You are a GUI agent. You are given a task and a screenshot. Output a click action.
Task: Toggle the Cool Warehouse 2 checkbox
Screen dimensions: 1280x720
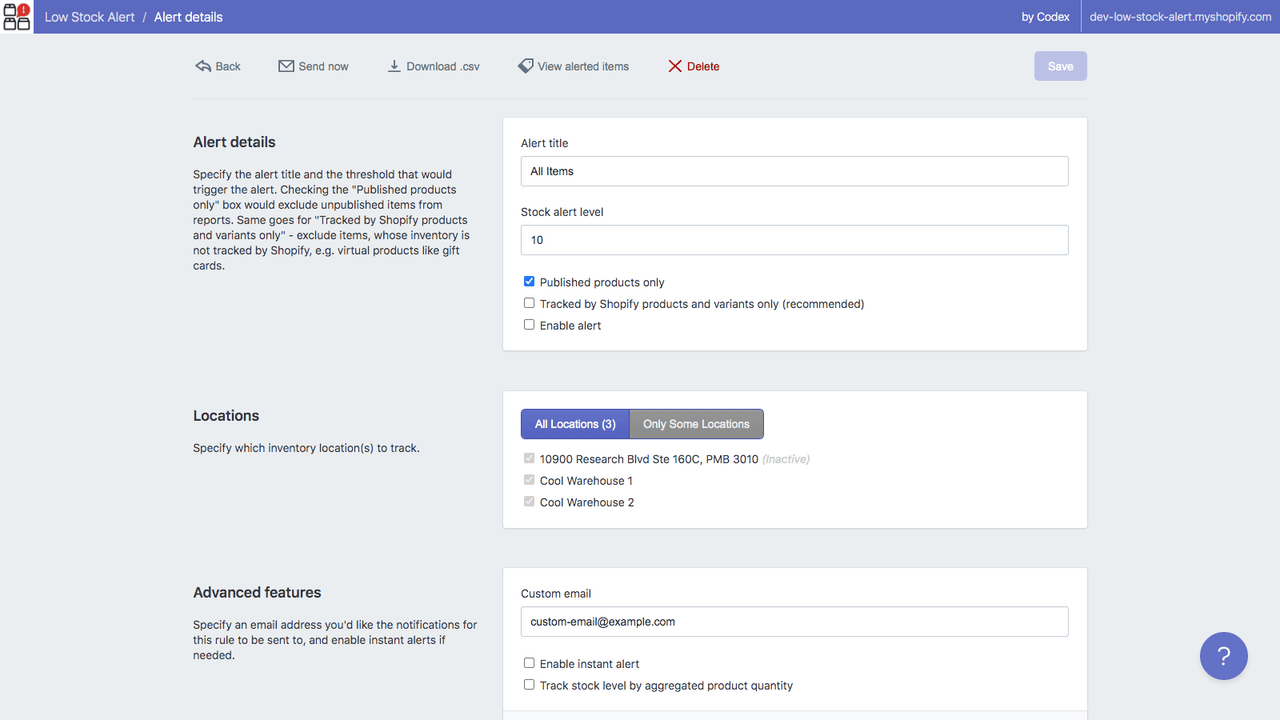[529, 502]
